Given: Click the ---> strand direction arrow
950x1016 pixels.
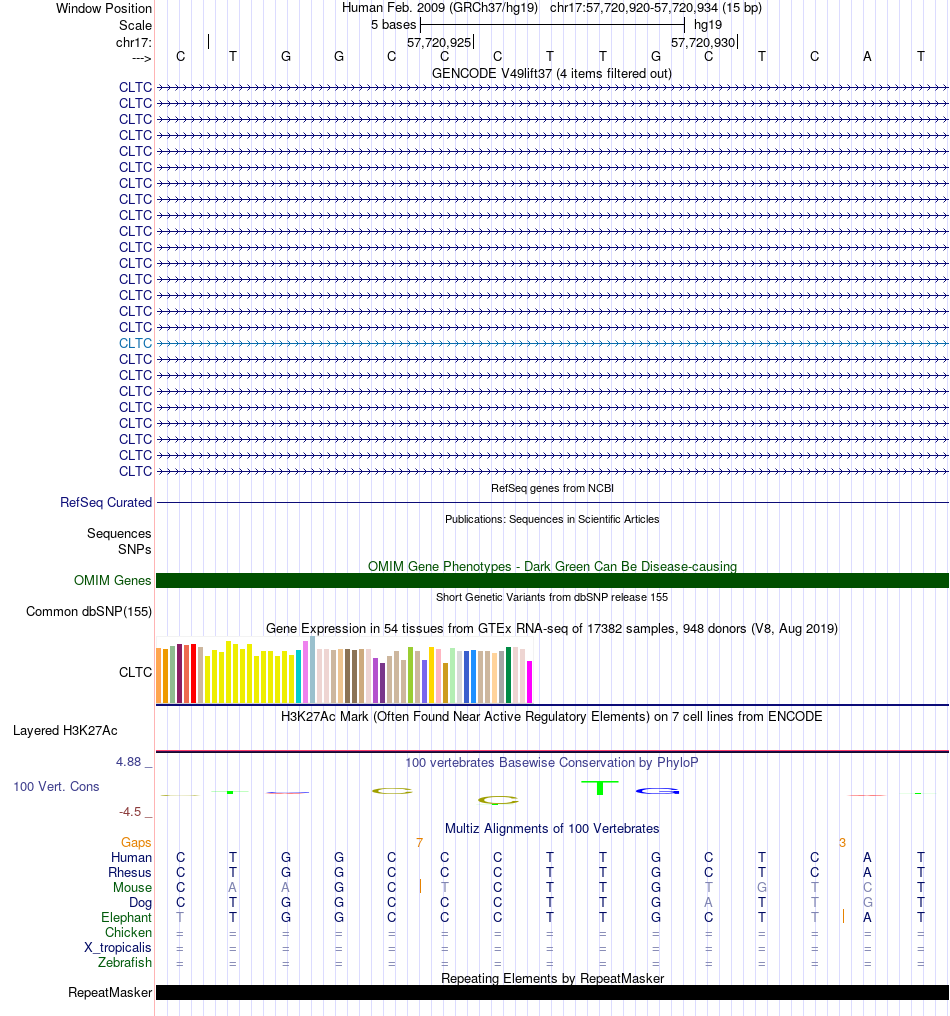Looking at the screenshot, I should [x=141, y=59].
